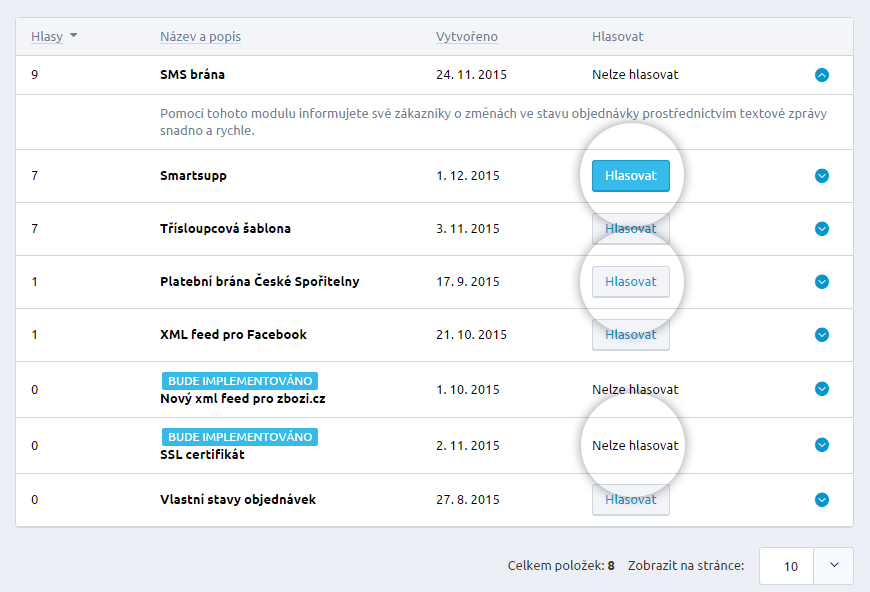Screen dimensions: 870x592
Task: Click the BUDE IMPLEMENTOVÁNO badge on SSL certifikát
Action: (239, 437)
